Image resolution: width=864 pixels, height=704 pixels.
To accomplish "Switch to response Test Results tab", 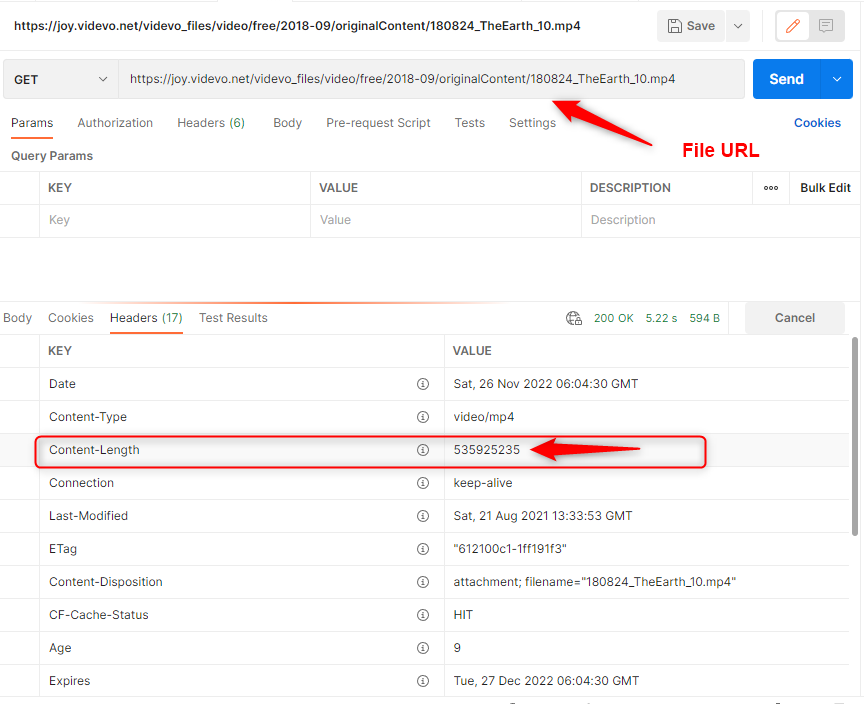I will (233, 318).
